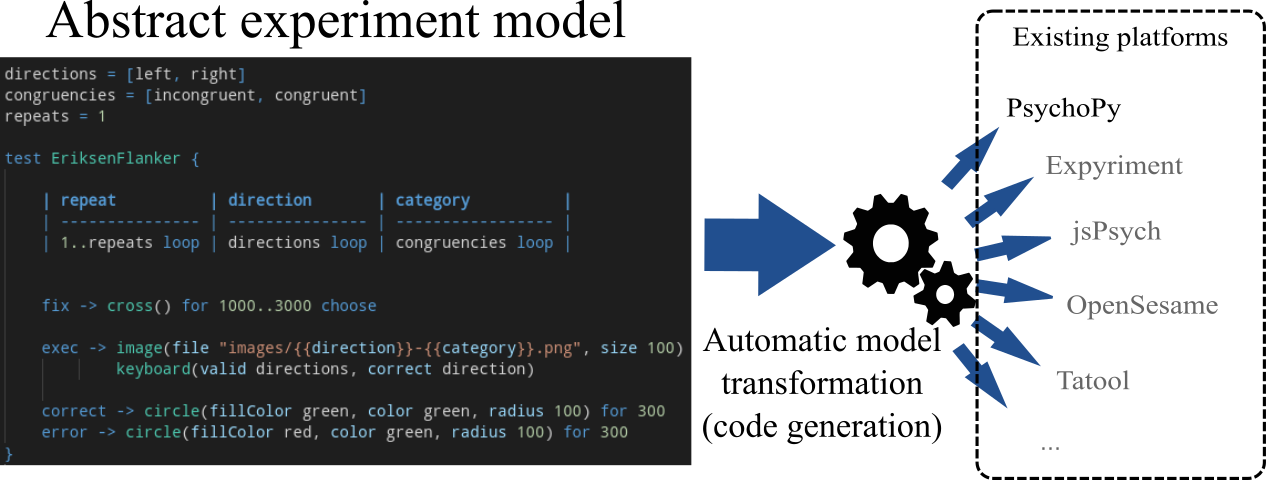
Task: Select the PsychoPy platform label
Action: tap(1063, 109)
